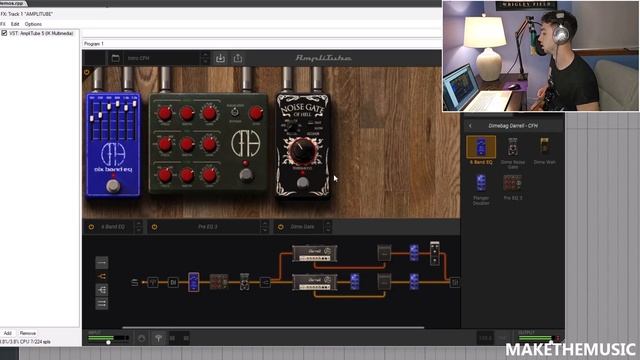Open the Edit menu
The width and height of the screenshot is (640, 360).
[x=15, y=24]
